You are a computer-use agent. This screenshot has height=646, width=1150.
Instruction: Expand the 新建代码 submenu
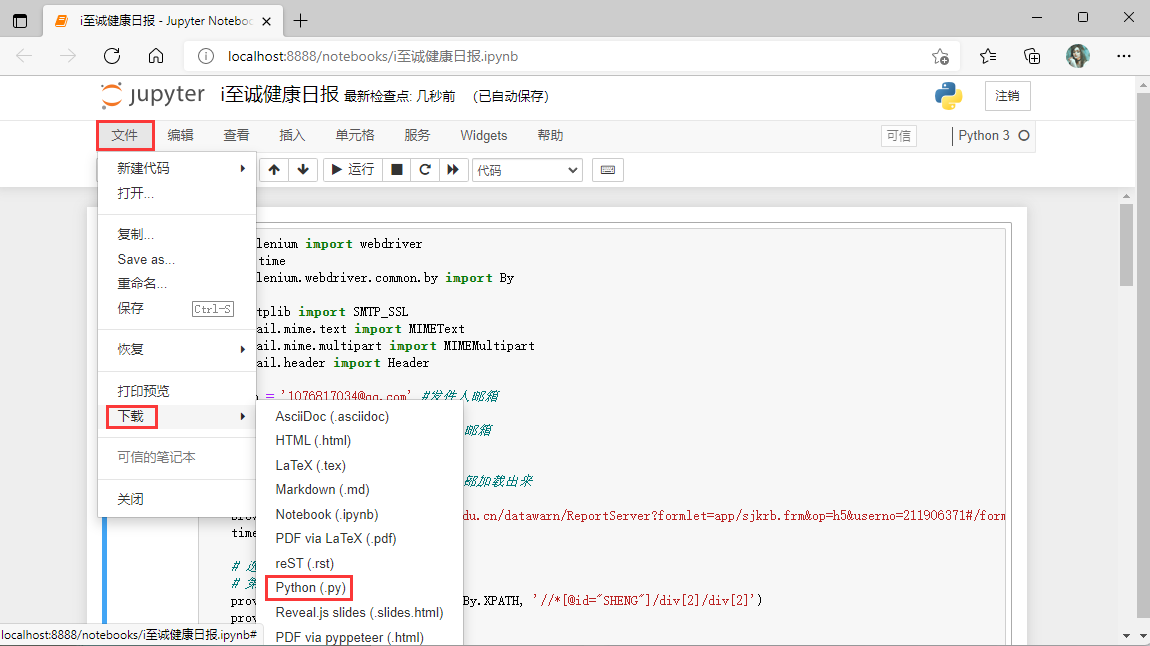point(177,168)
